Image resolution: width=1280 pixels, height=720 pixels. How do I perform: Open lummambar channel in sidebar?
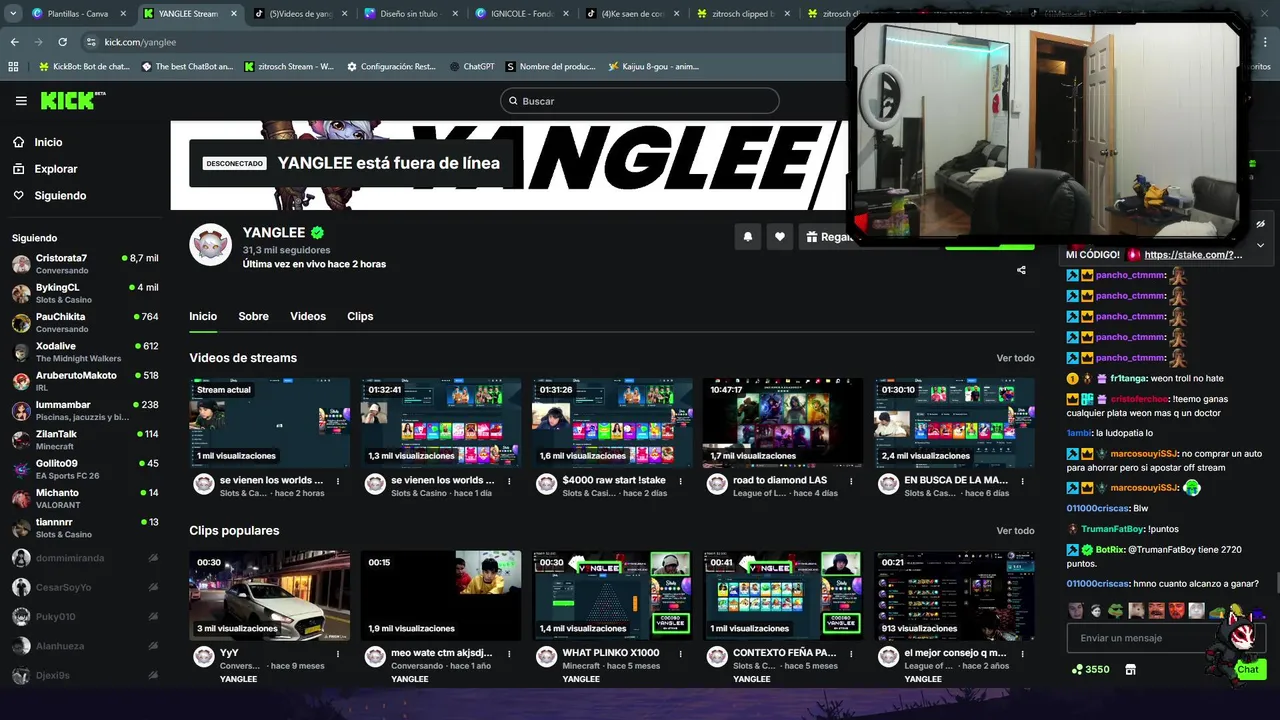coord(85,410)
